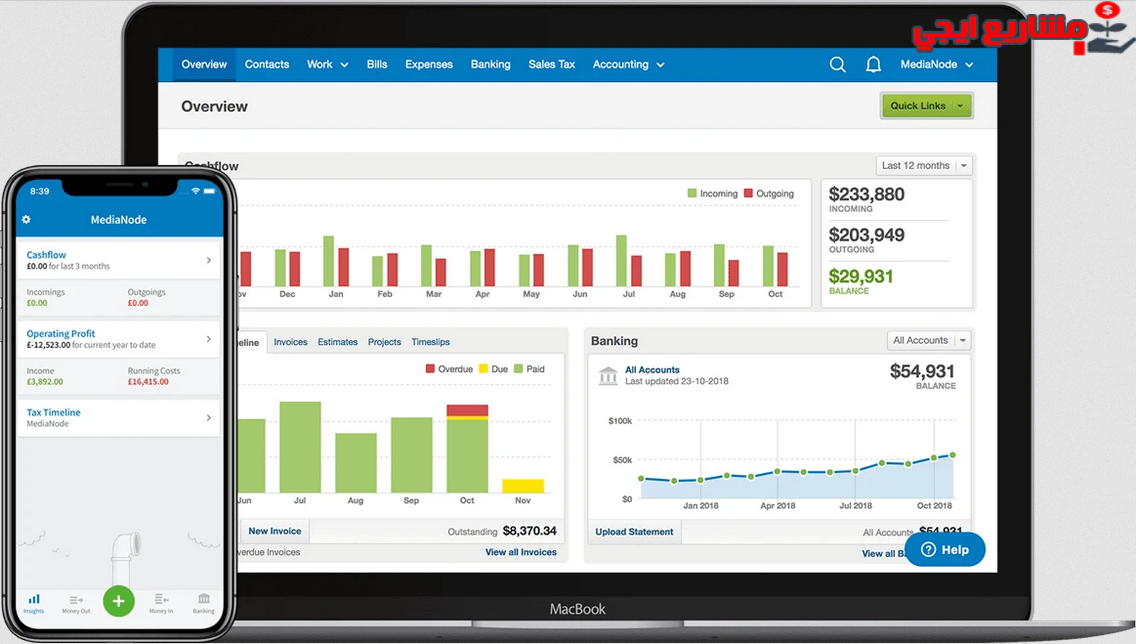Open the Quick Links dropdown arrow
The width and height of the screenshot is (1136, 644).
(x=961, y=106)
